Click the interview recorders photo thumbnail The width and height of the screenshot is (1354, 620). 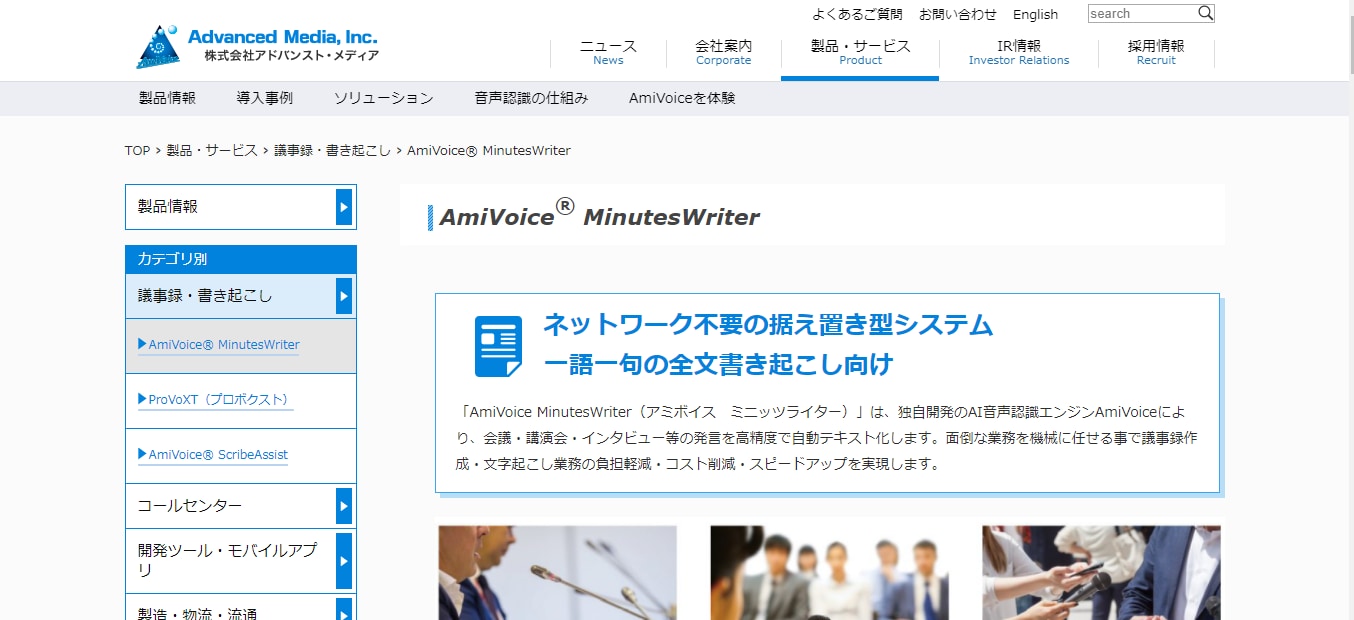click(x=1101, y=573)
